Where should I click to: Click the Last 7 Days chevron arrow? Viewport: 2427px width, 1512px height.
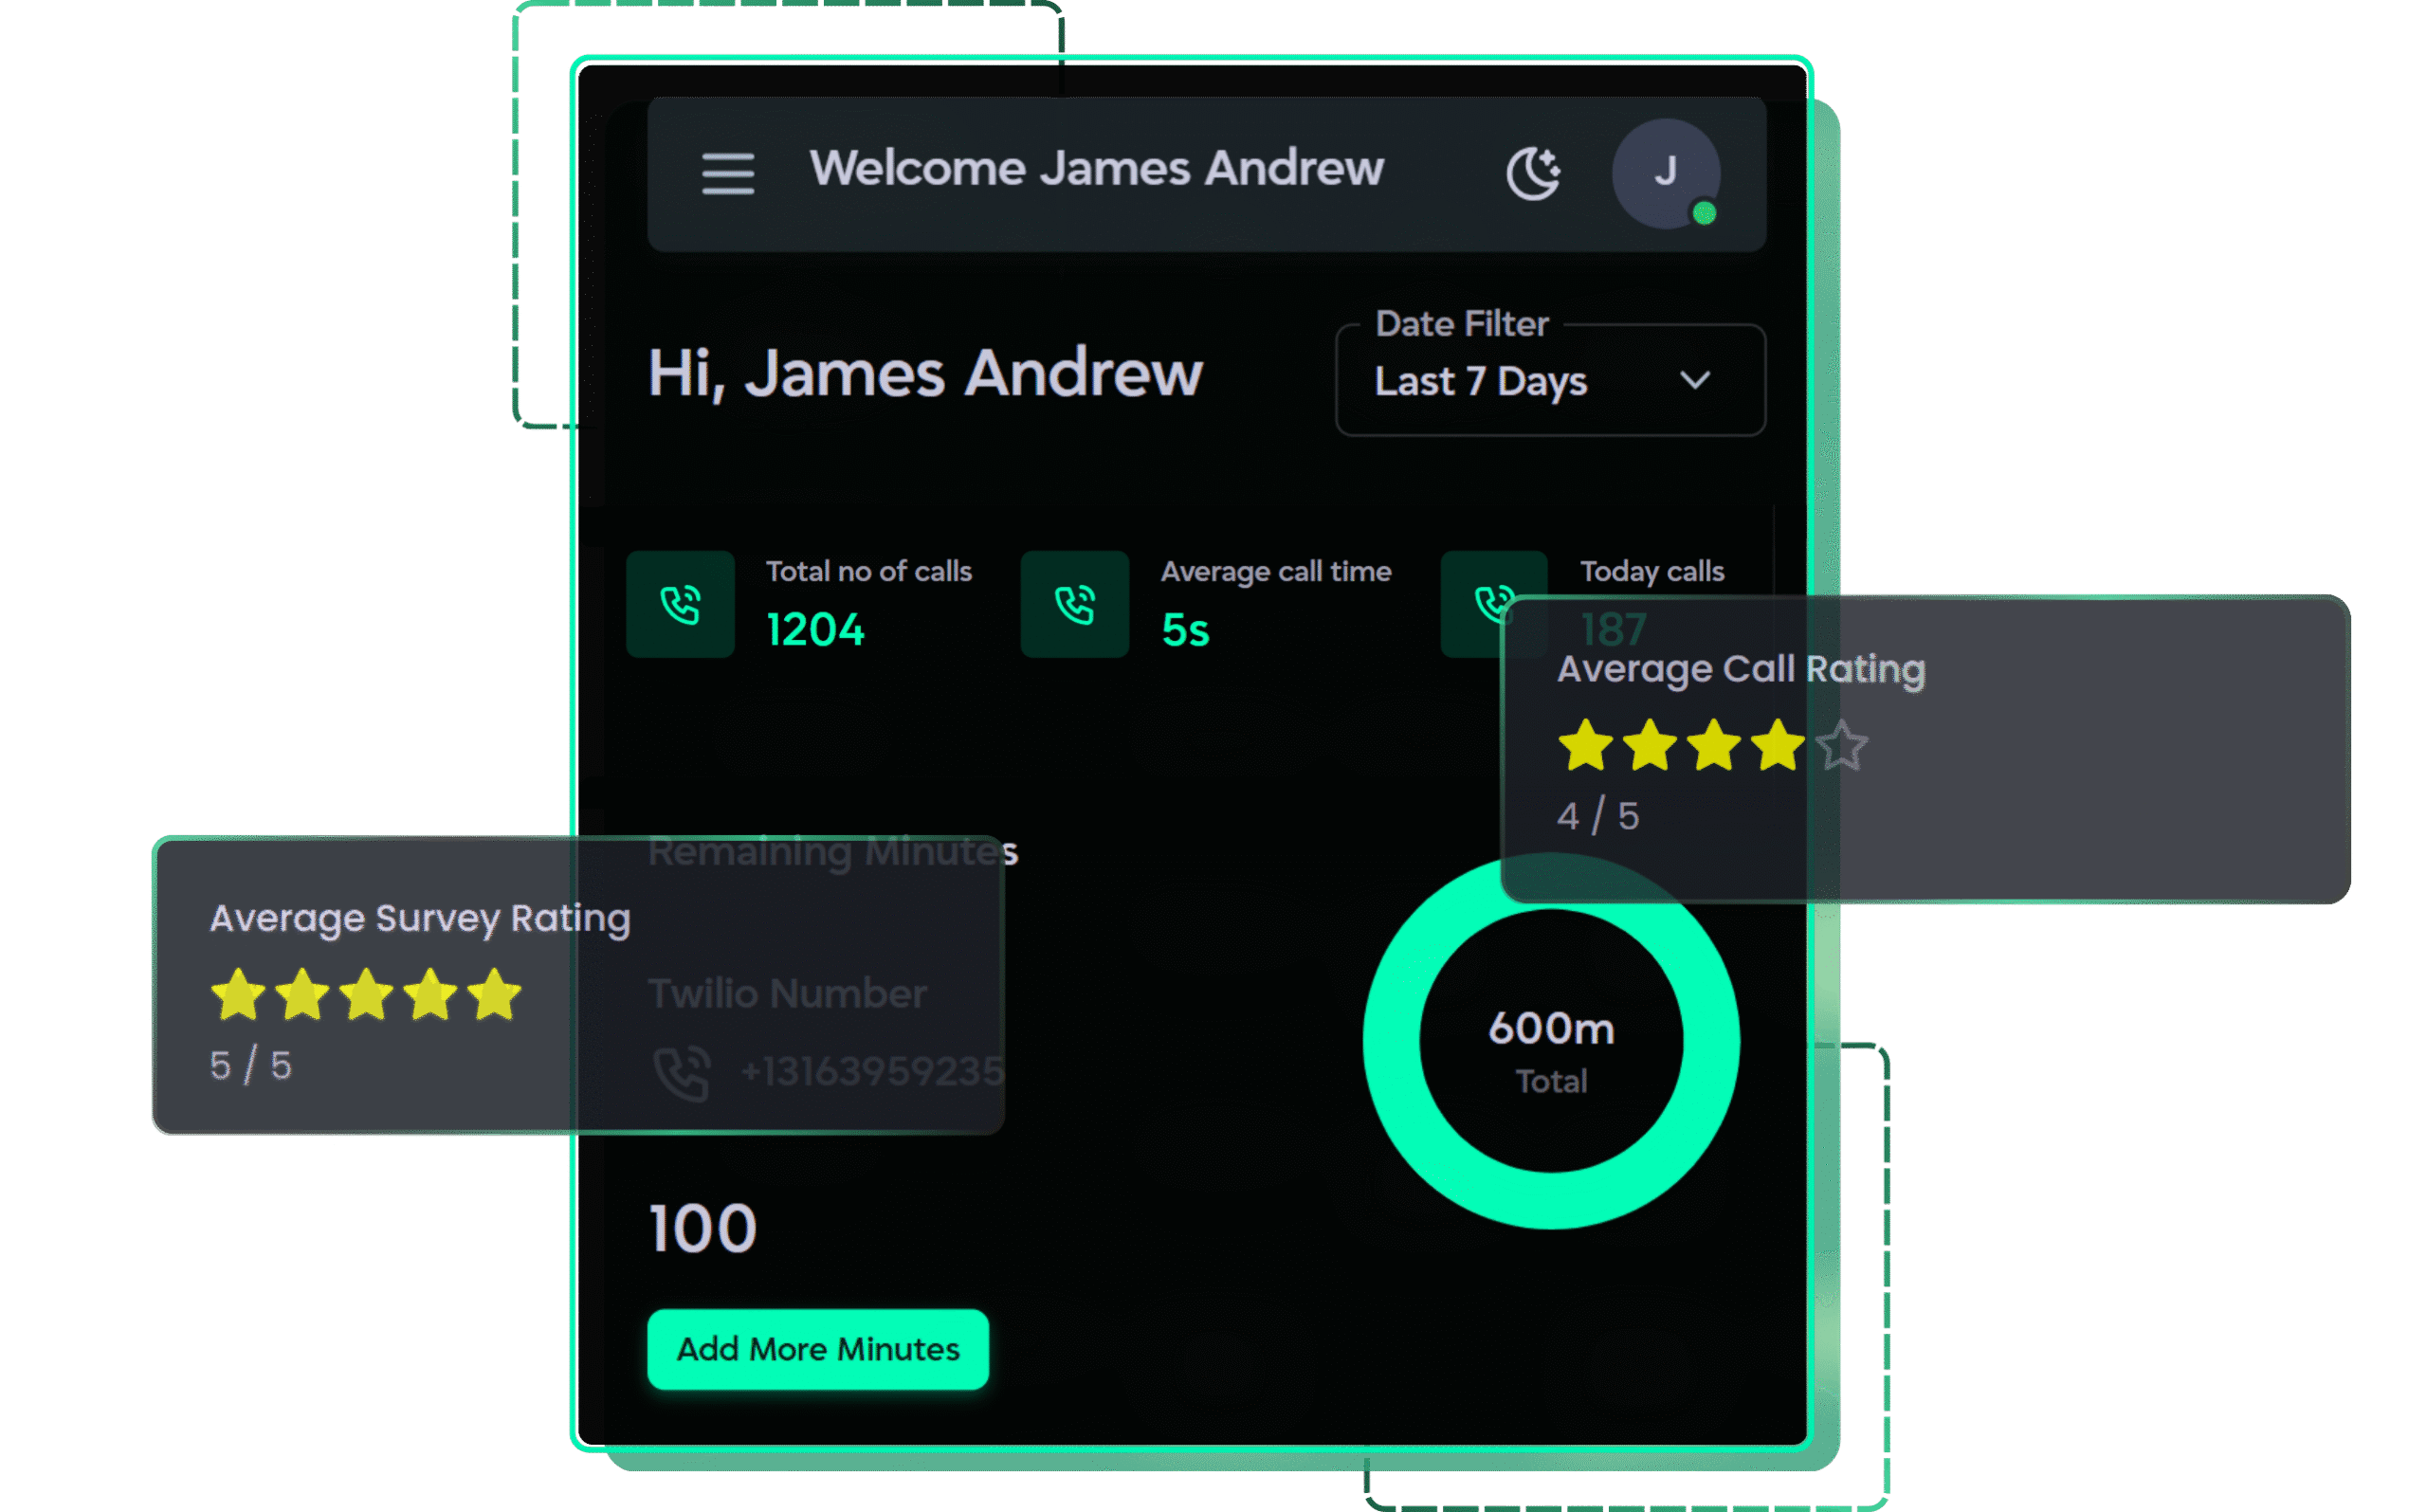[1694, 380]
